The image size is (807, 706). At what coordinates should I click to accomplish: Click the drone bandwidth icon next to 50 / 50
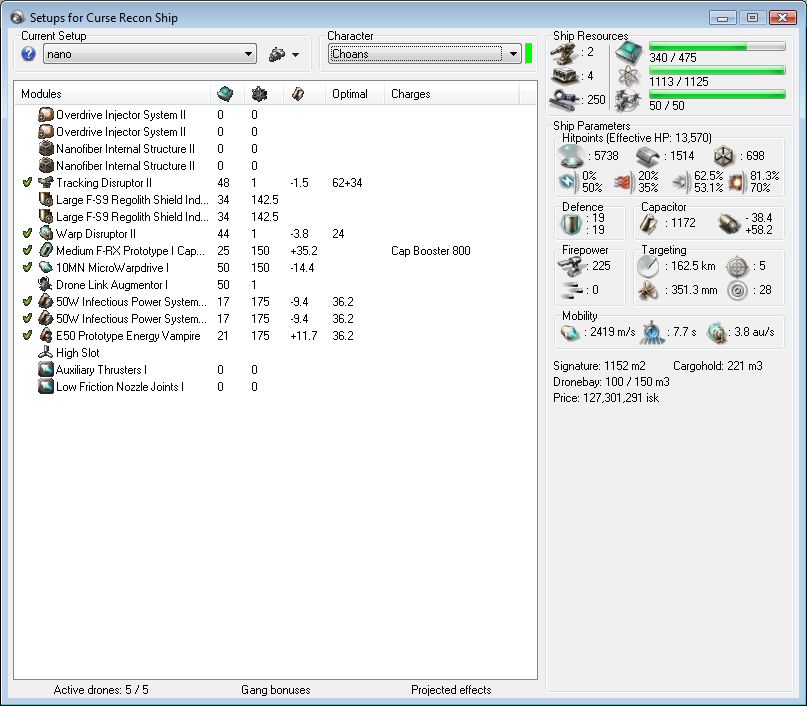point(628,100)
